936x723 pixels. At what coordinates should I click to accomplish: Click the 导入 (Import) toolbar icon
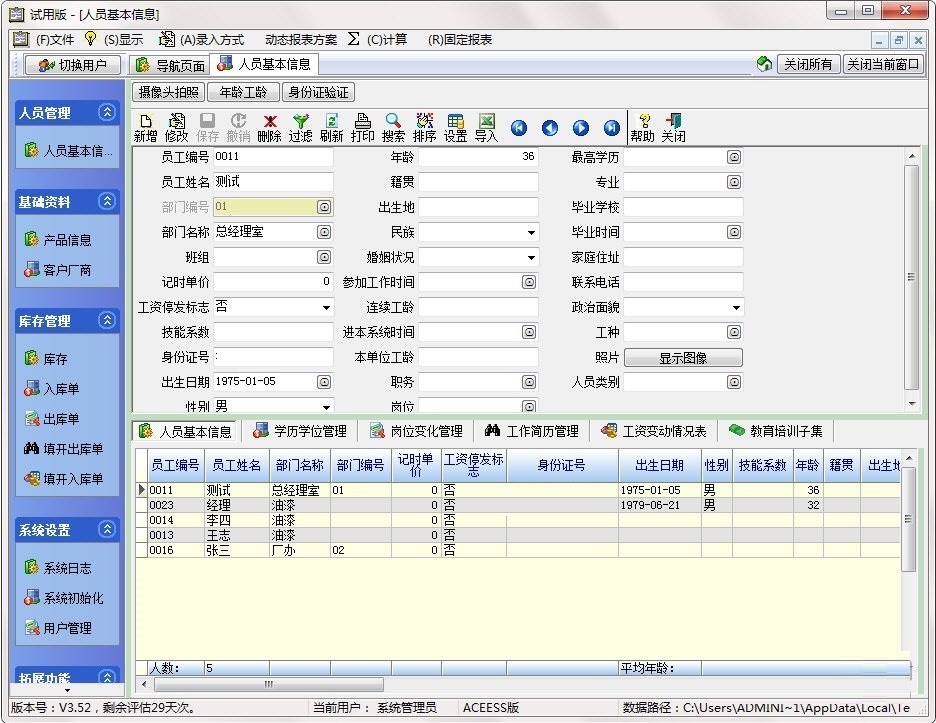click(x=486, y=127)
